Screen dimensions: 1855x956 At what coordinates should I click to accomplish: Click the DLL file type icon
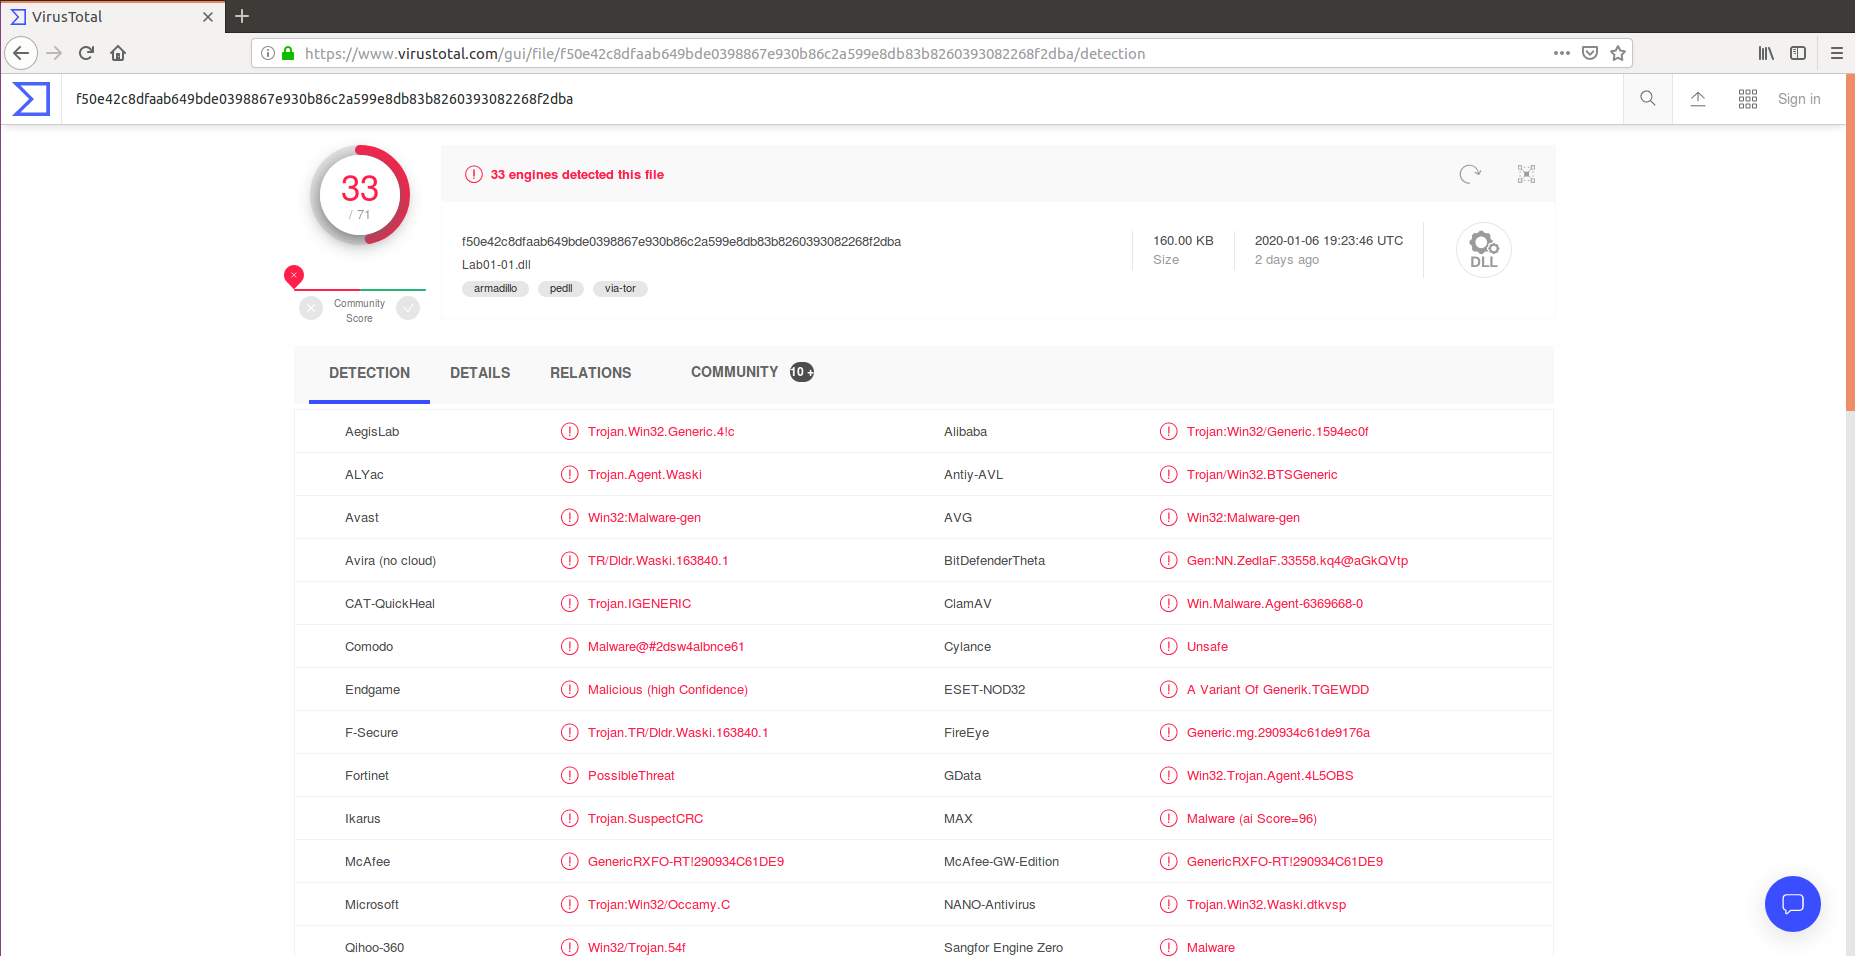(1484, 250)
